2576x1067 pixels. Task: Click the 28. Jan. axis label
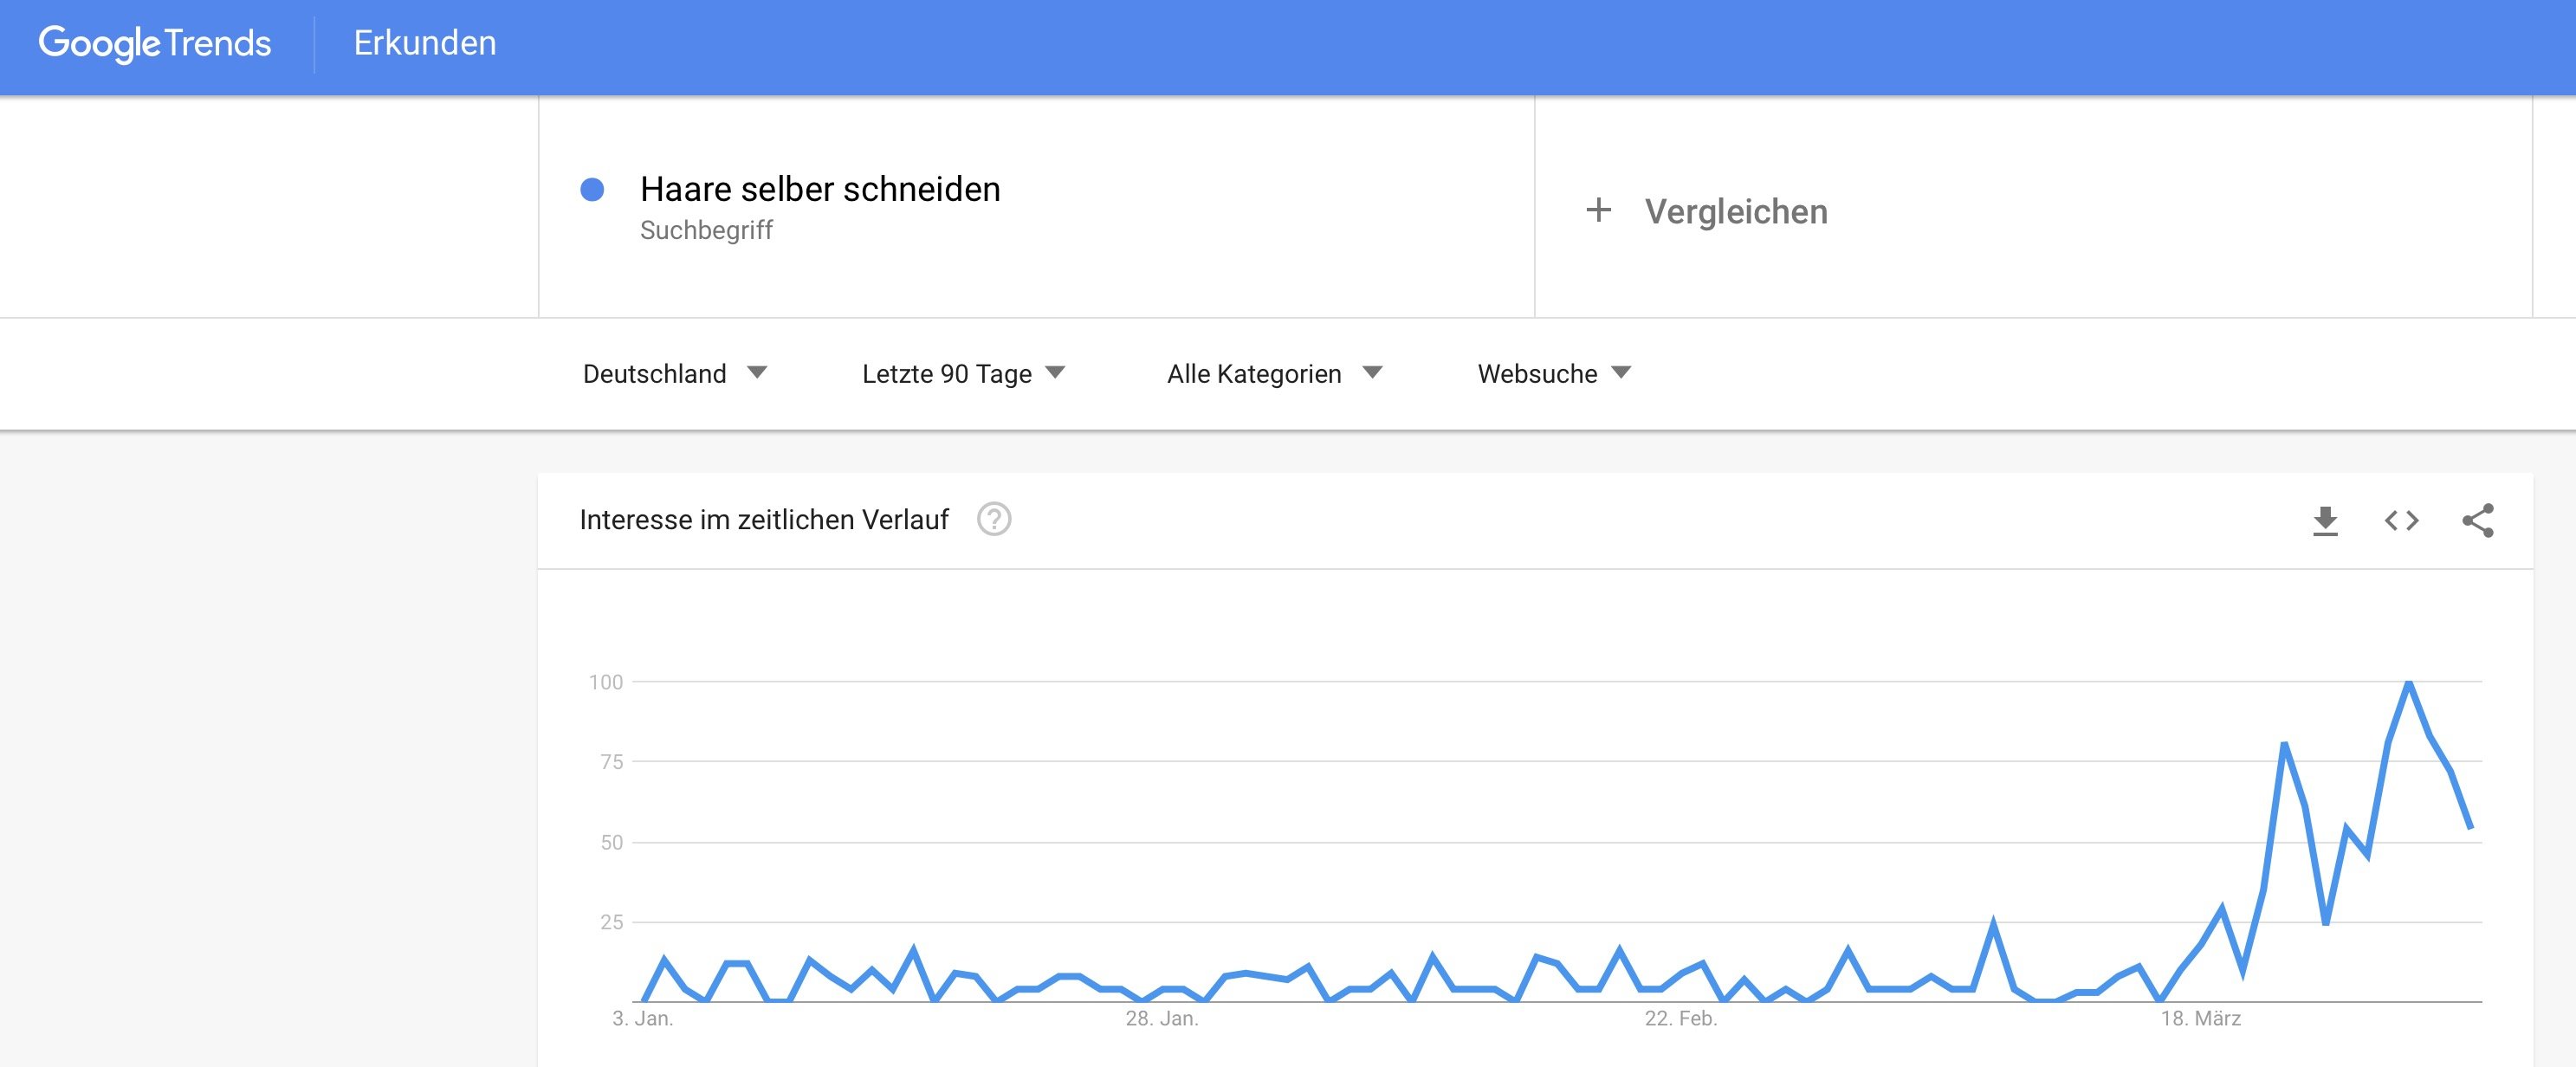[1161, 1019]
